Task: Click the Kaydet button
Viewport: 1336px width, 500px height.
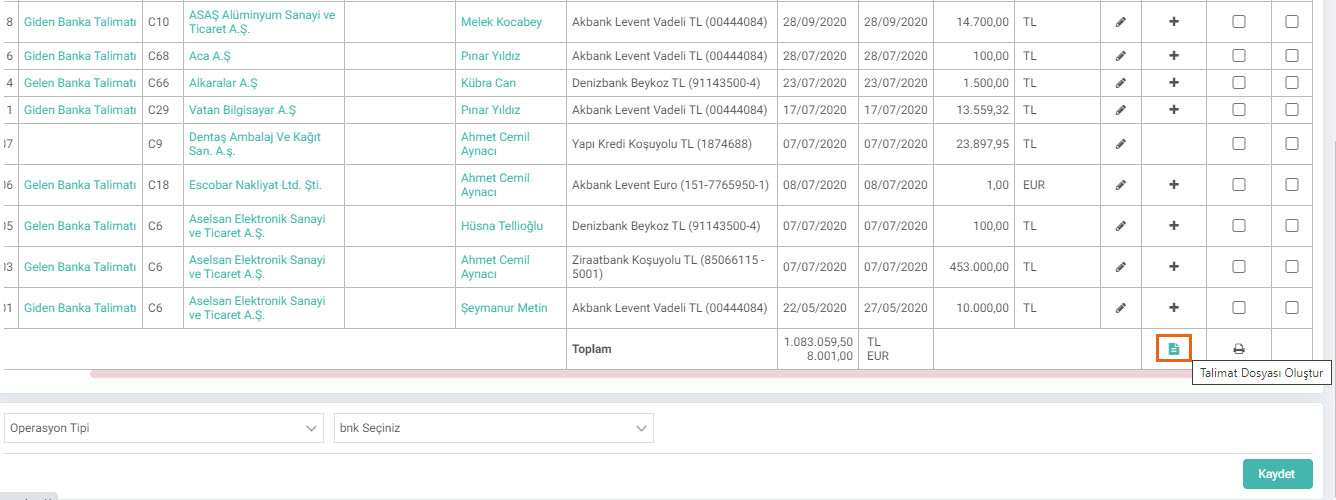Action: (x=1277, y=473)
